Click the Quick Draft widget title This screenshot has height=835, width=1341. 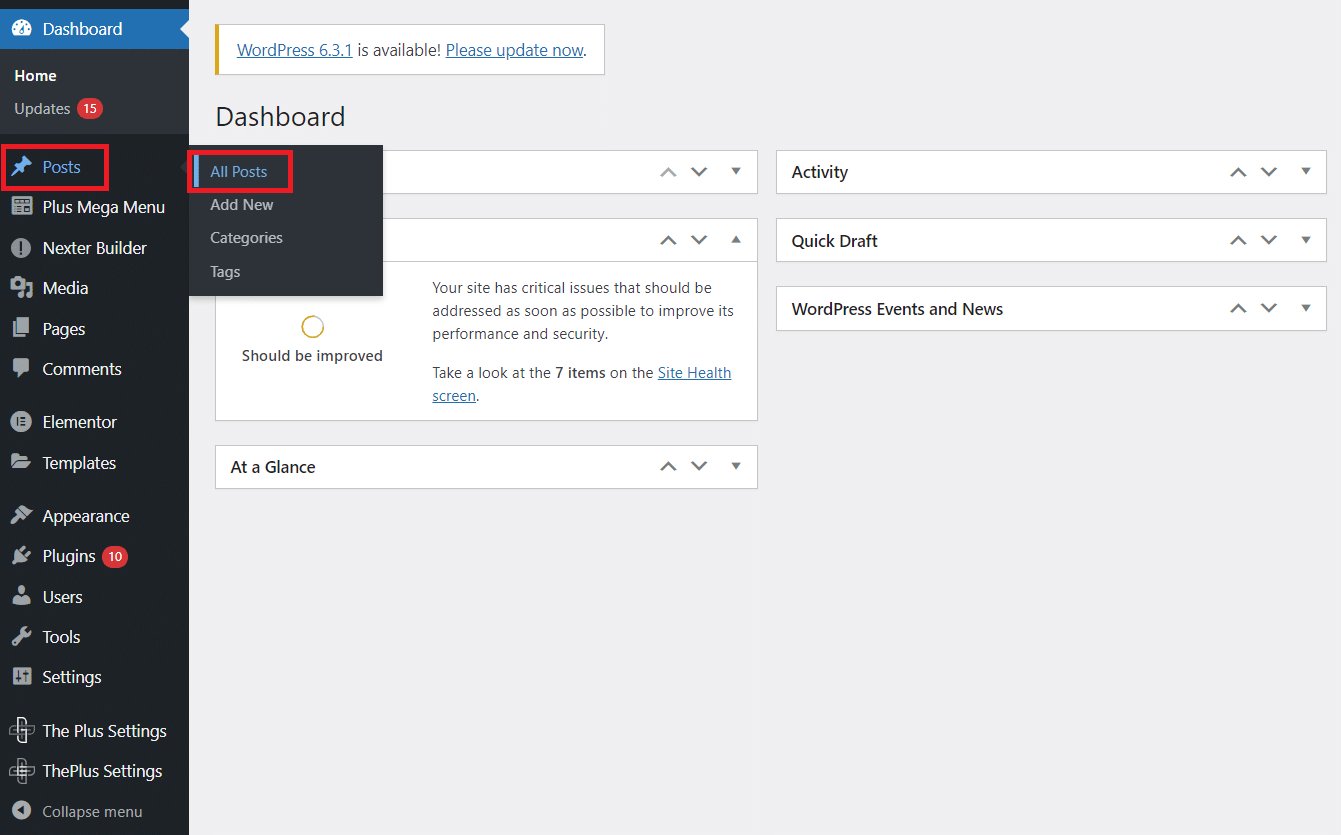835,241
